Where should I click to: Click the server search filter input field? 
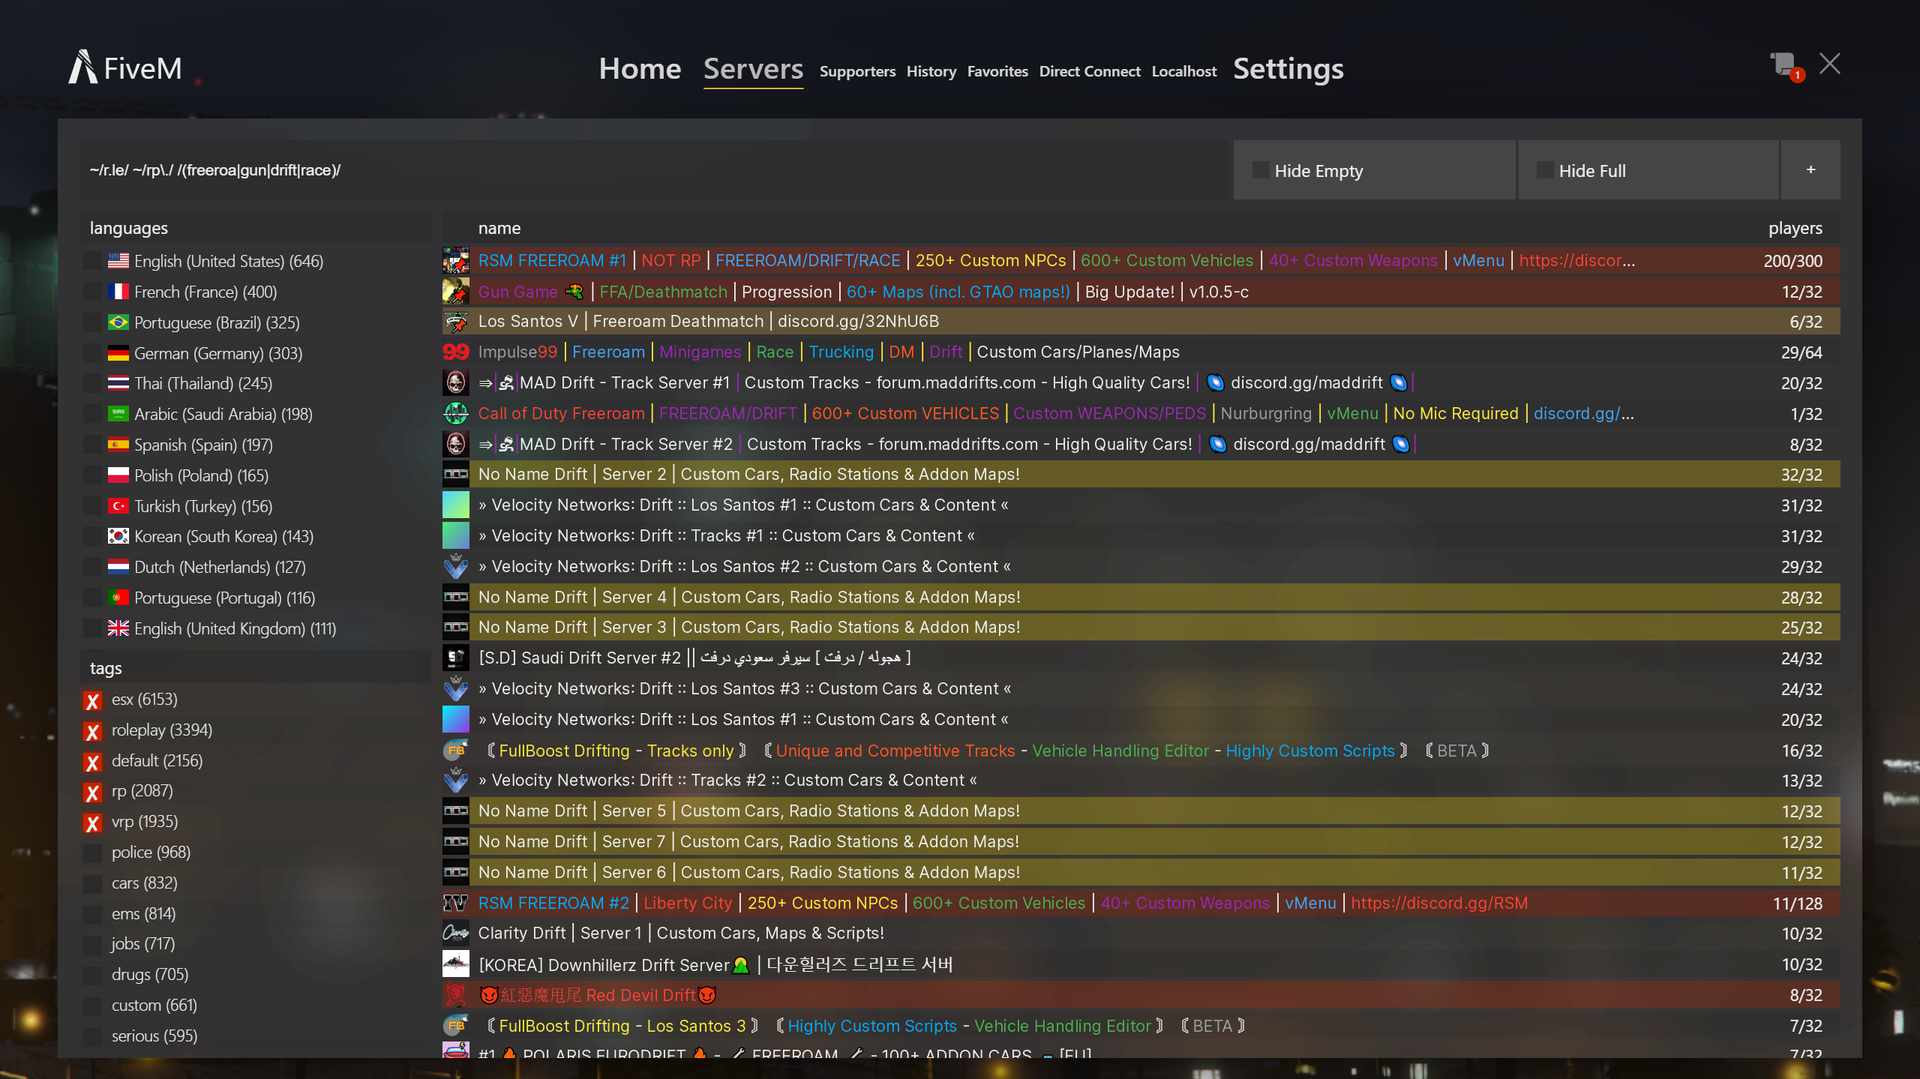[650, 170]
